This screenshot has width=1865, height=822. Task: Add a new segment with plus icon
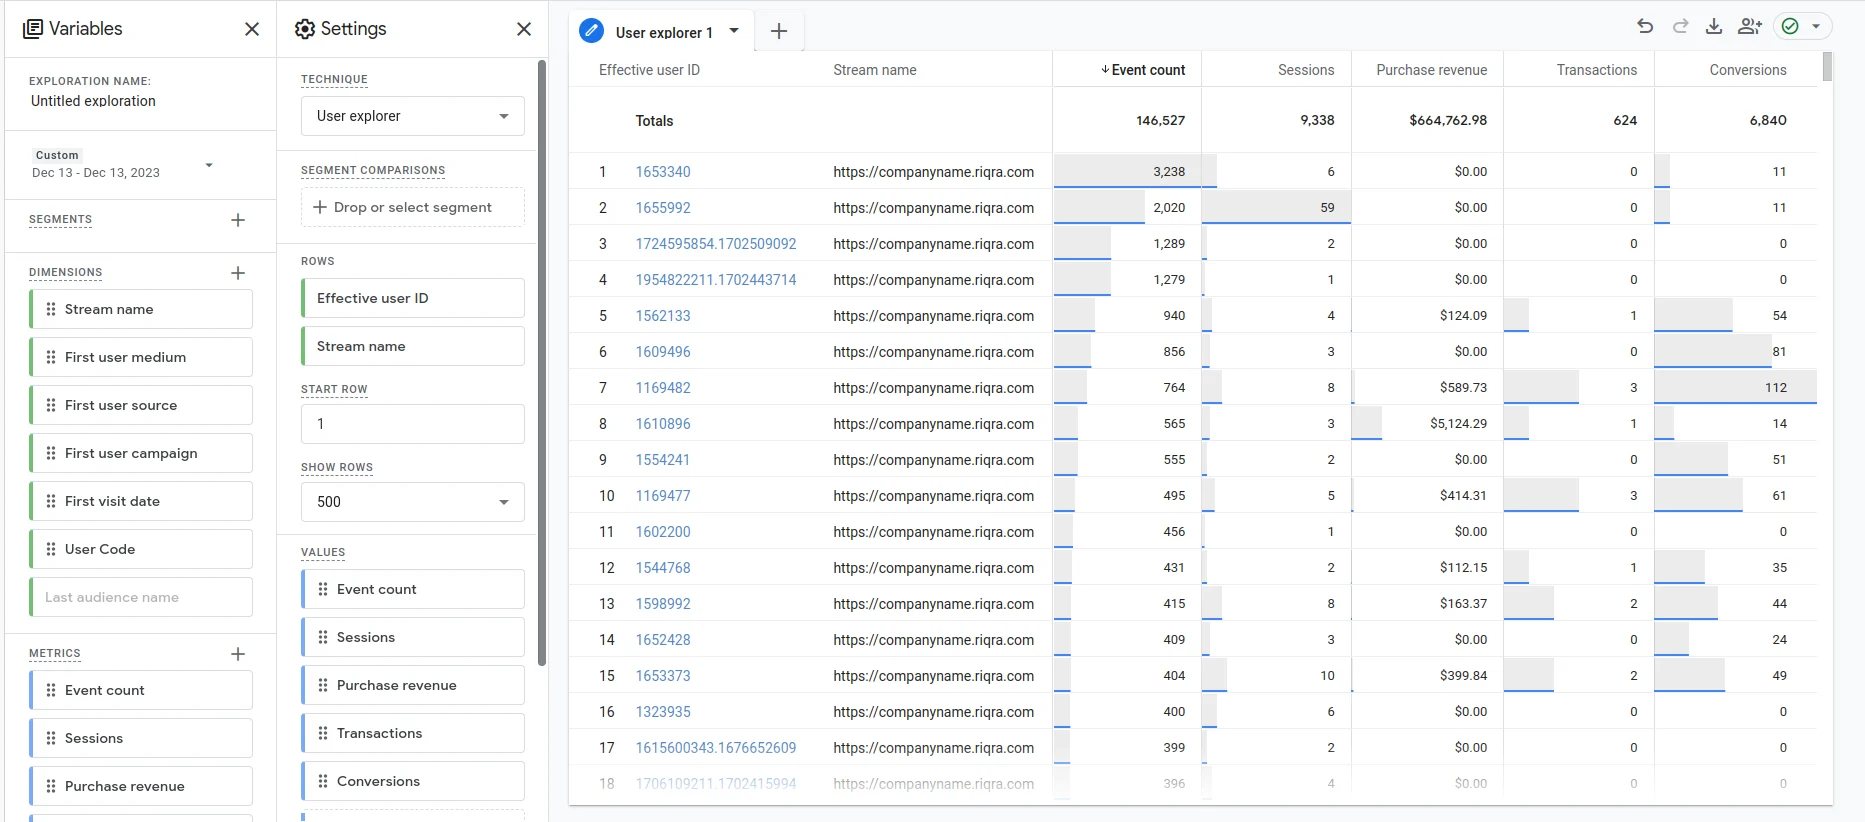pos(238,220)
